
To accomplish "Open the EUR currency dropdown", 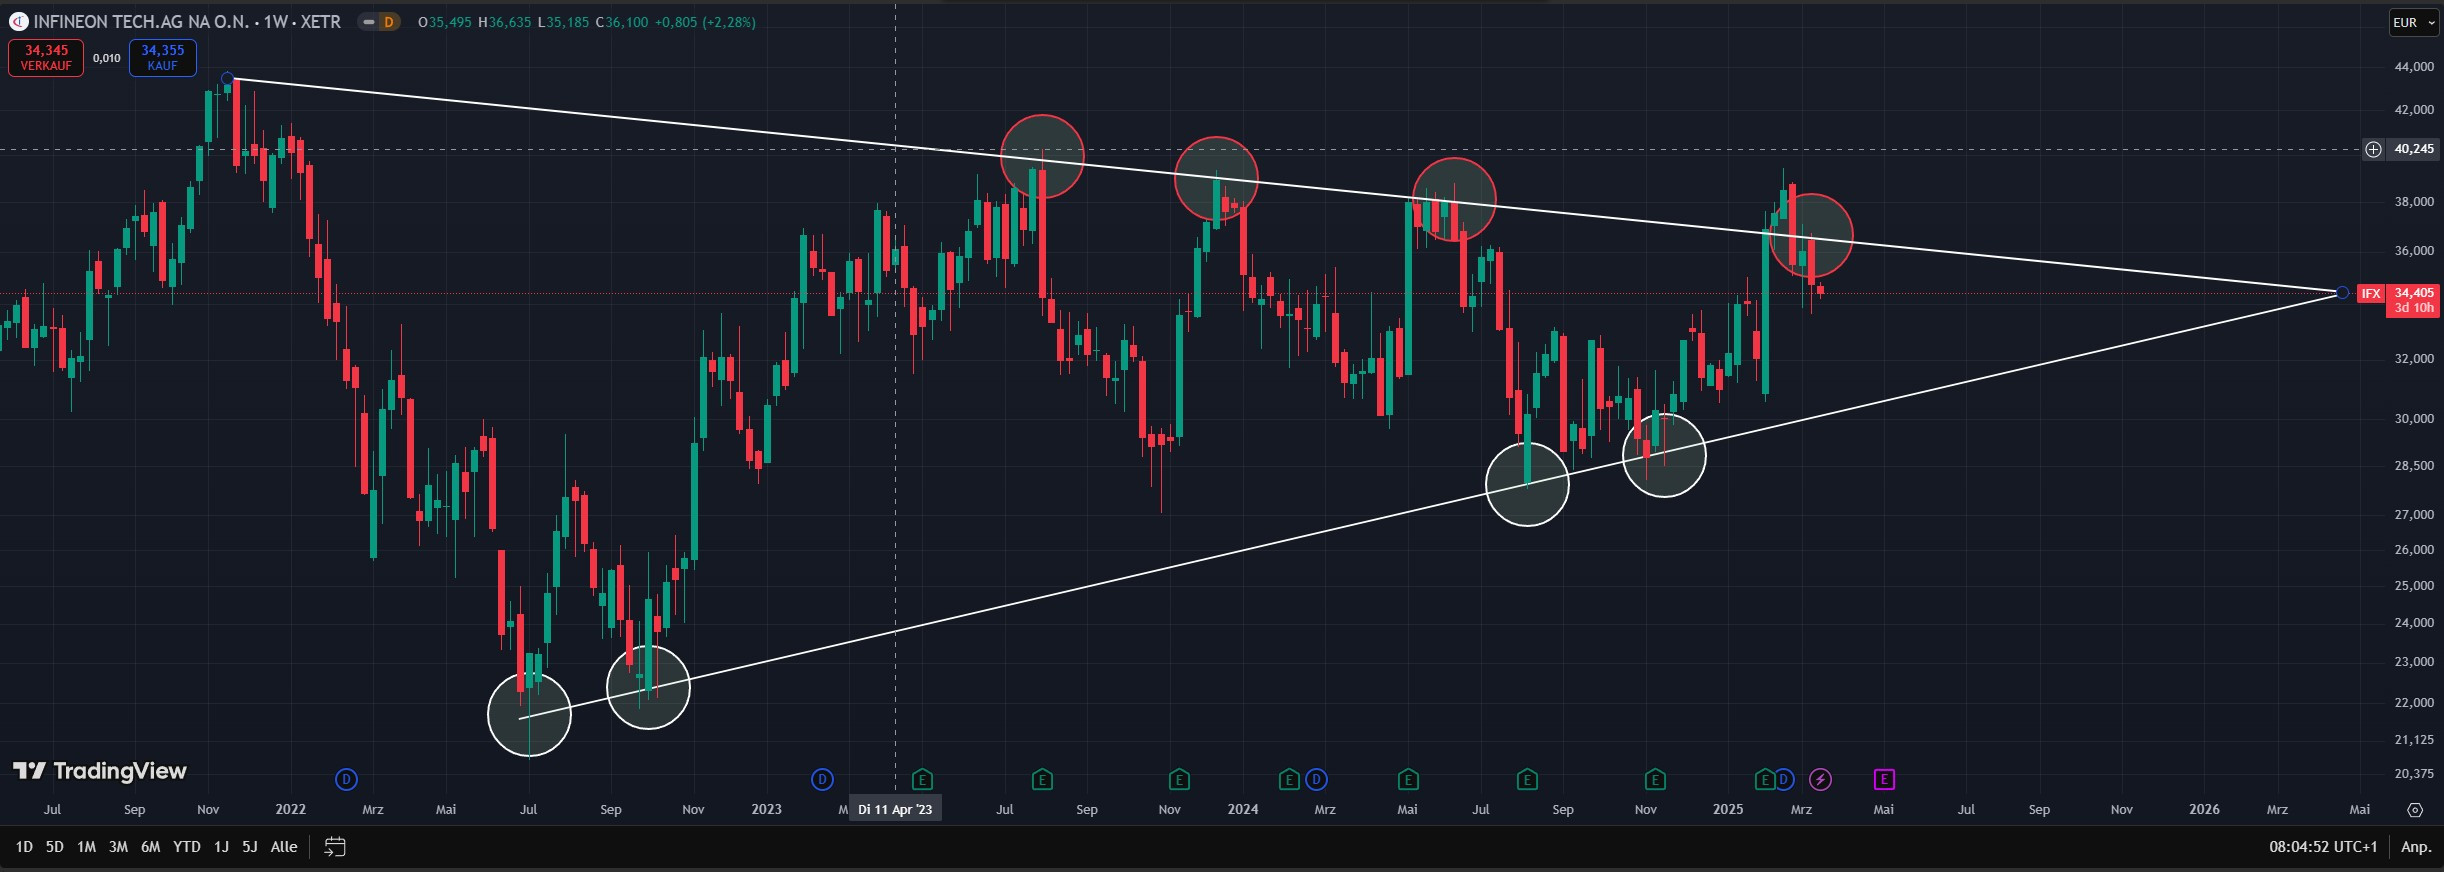I will (x=2413, y=22).
